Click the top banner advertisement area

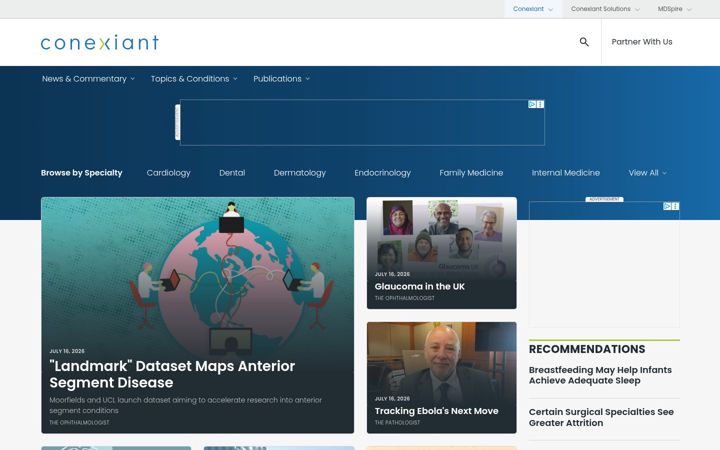tap(362, 123)
